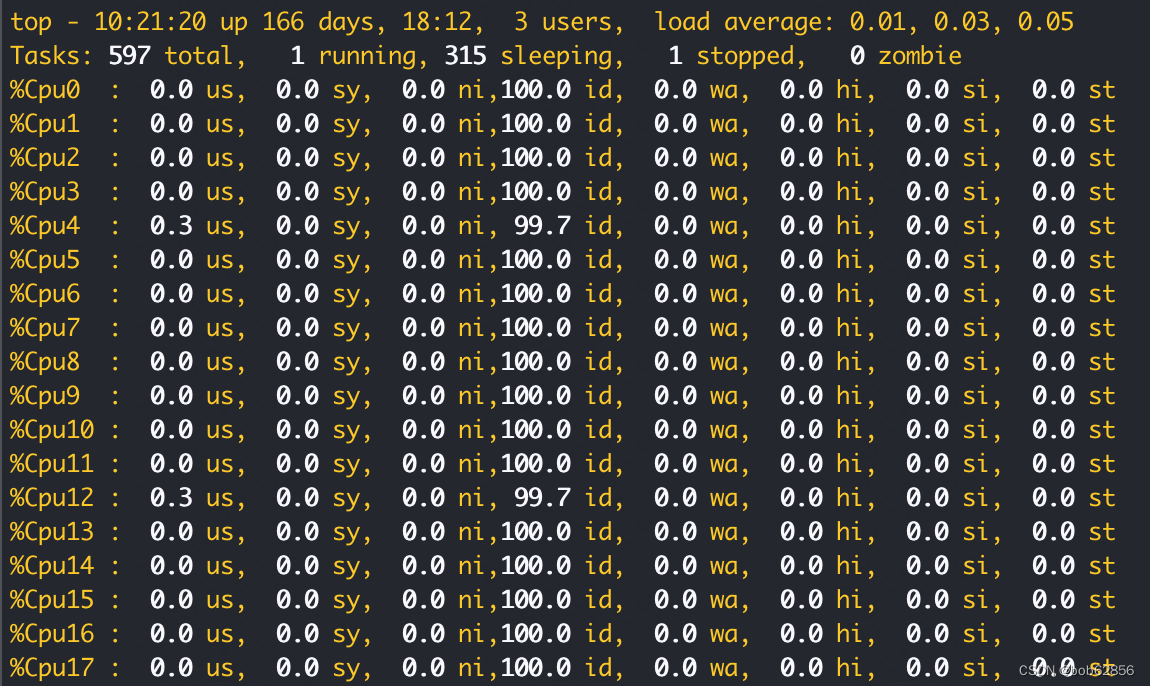This screenshot has width=1150, height=686.
Task: Click the load average value 0.05
Action: coord(1046,22)
